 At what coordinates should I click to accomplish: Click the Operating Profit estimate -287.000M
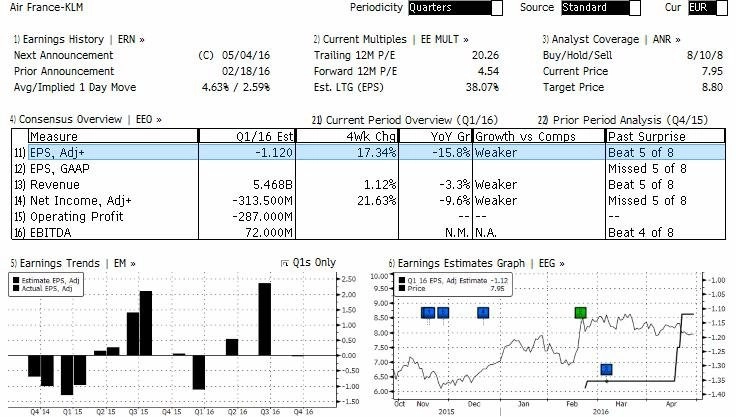262,216
